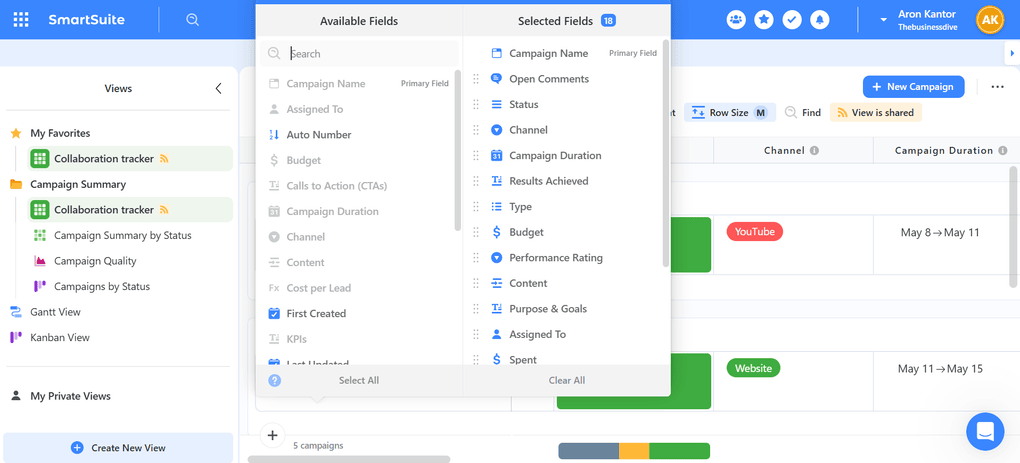The height and width of the screenshot is (463, 1020).
Task: Click the Open Comments field icon
Action: point(496,79)
